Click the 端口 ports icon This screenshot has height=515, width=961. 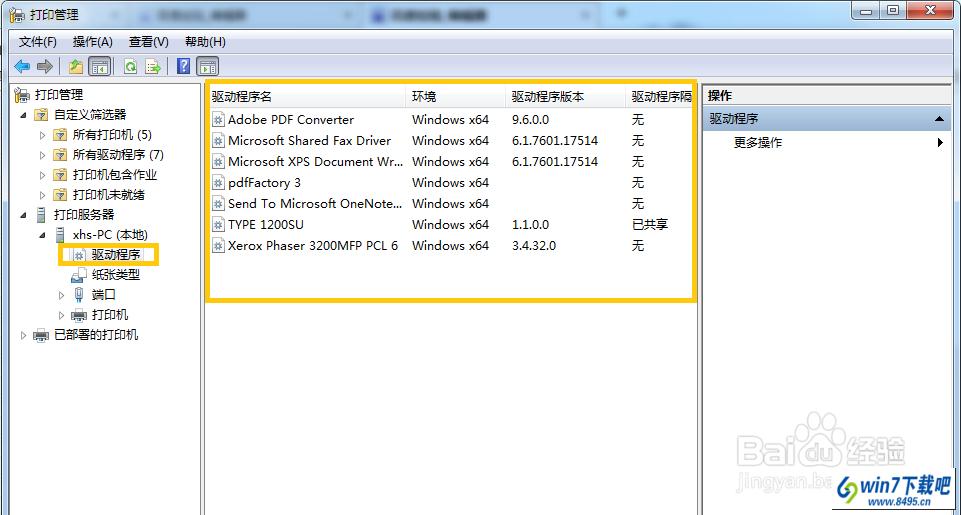tap(79, 295)
